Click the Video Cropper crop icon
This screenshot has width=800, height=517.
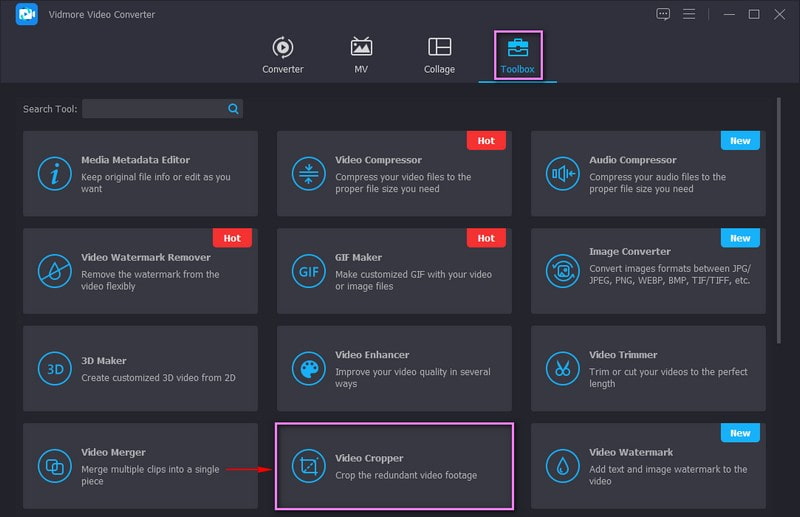coord(308,466)
